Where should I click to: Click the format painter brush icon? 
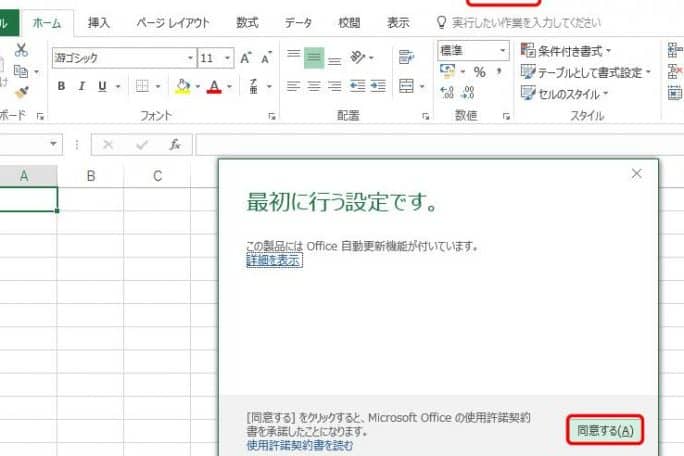pos(22,92)
